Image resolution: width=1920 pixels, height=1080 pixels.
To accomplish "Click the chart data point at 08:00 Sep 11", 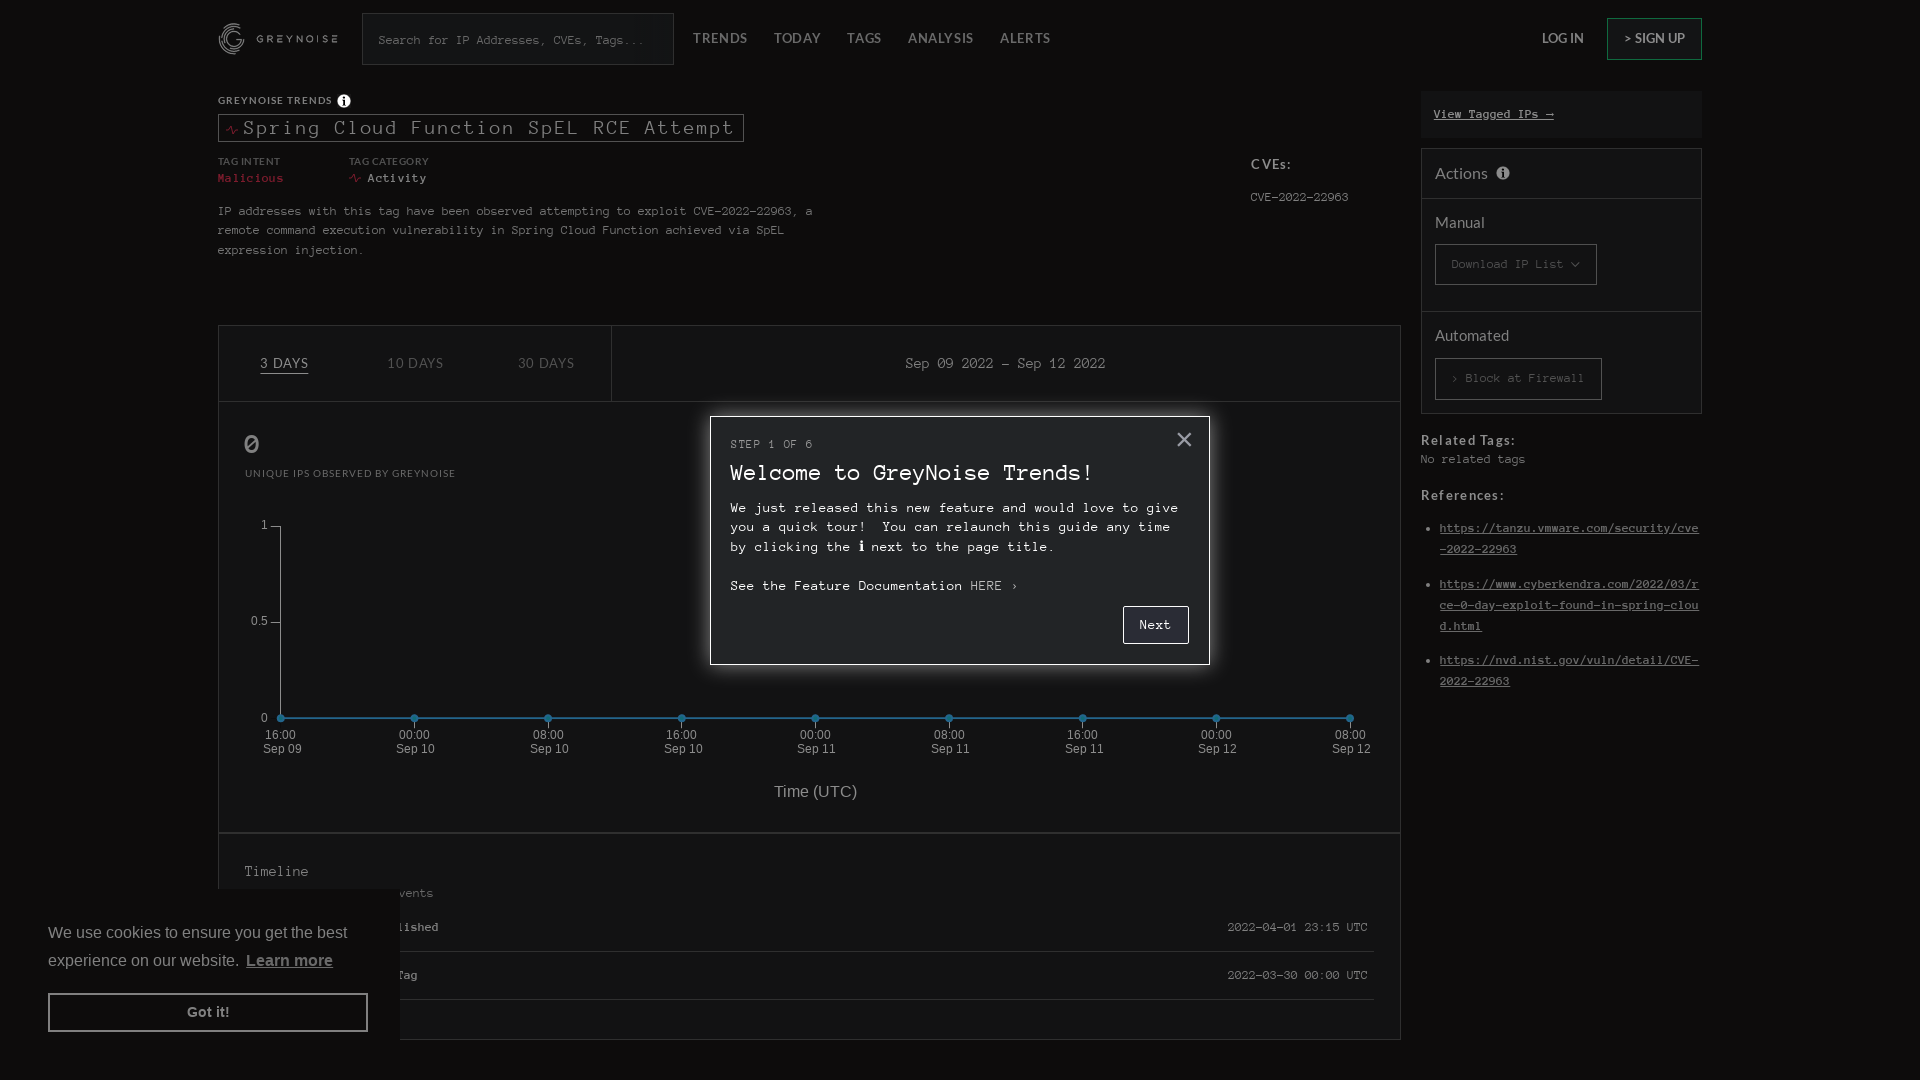I will 949,718.
